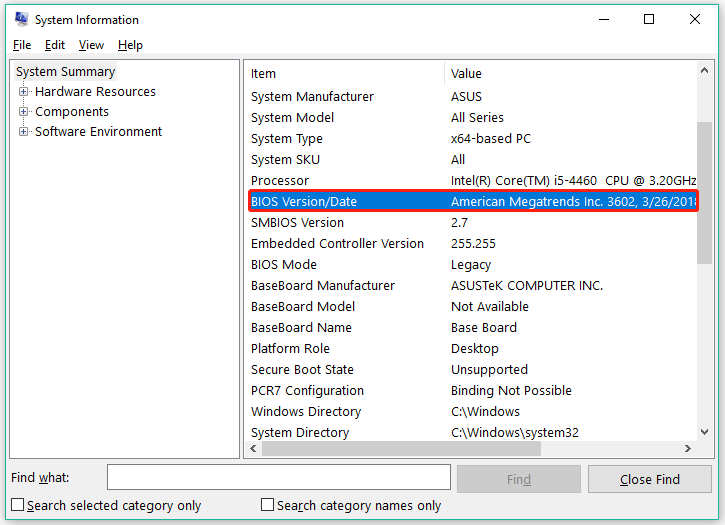Click the Intel Core i5-4460 processor value

(x=573, y=180)
